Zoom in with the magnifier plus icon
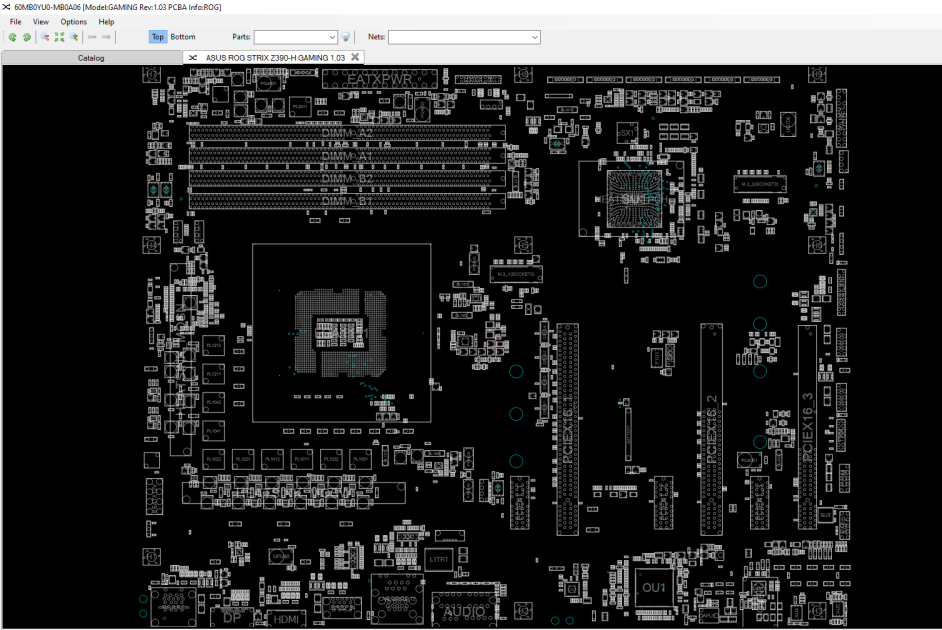Screen dimensions: 942x630 coord(74,37)
